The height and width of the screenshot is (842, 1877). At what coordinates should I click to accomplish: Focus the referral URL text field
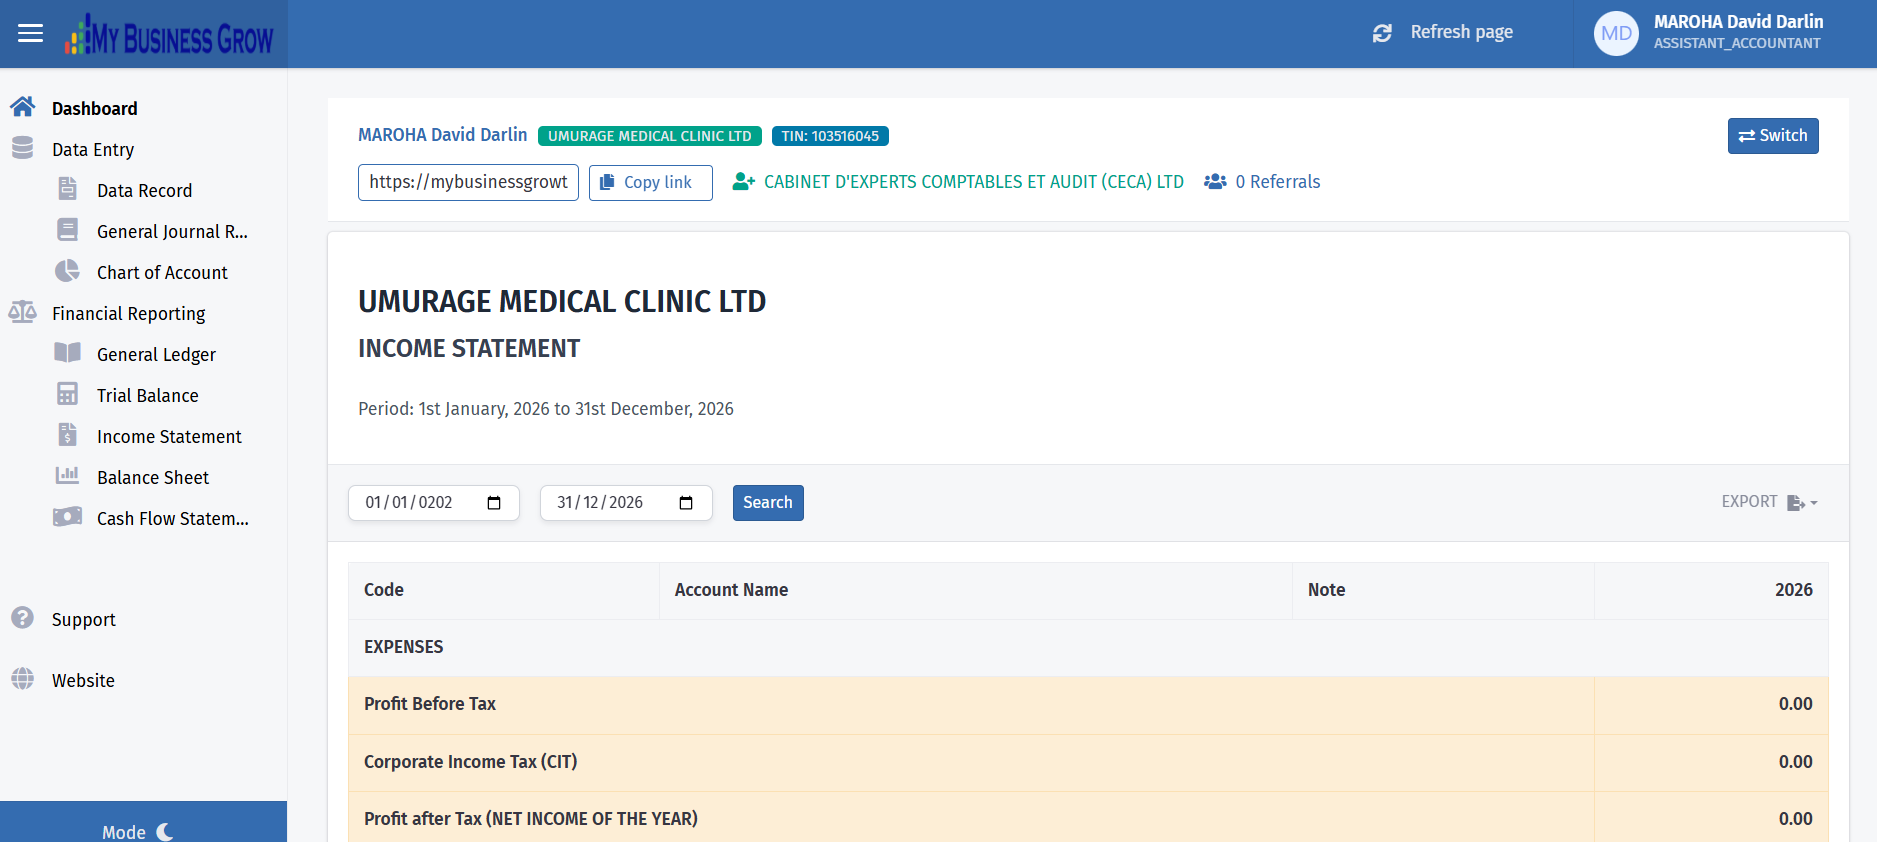pos(468,183)
